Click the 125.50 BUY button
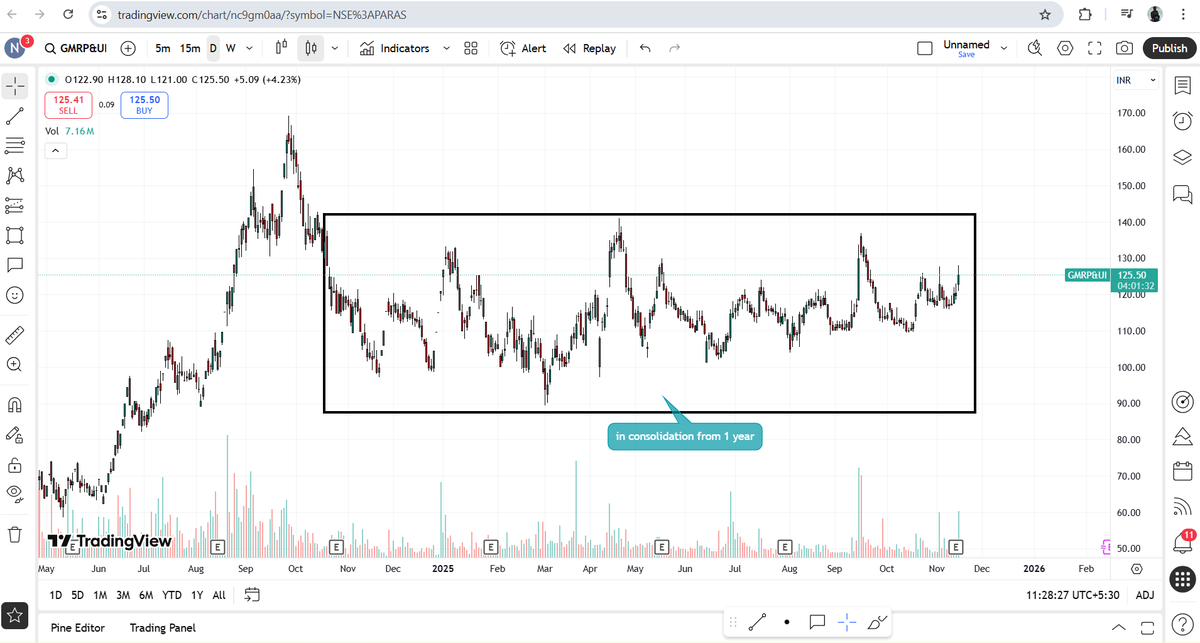Image resolution: width=1200 pixels, height=643 pixels. point(144,105)
